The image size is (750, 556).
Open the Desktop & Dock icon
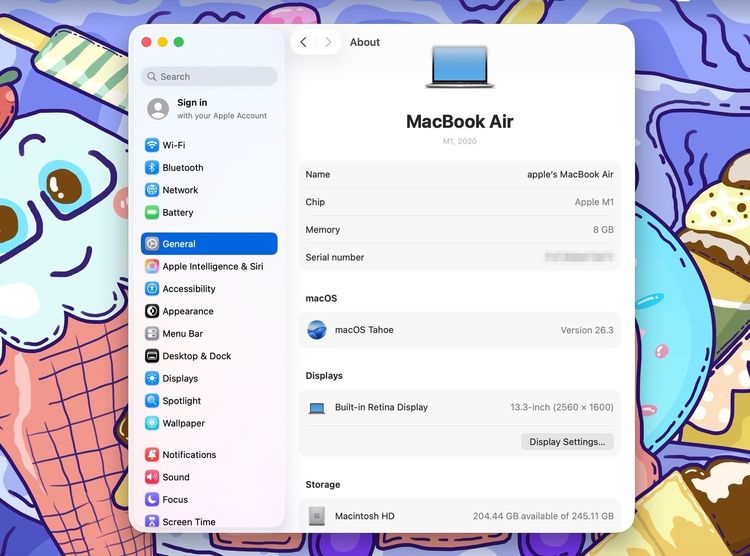(x=152, y=356)
